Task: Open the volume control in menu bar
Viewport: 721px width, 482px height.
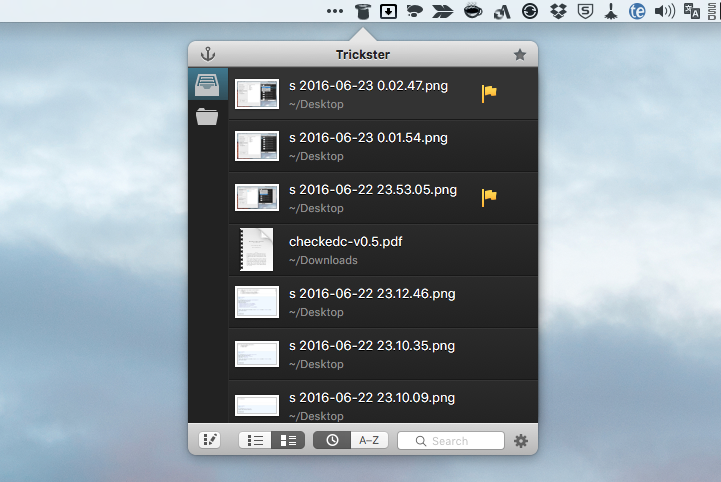Action: click(665, 11)
